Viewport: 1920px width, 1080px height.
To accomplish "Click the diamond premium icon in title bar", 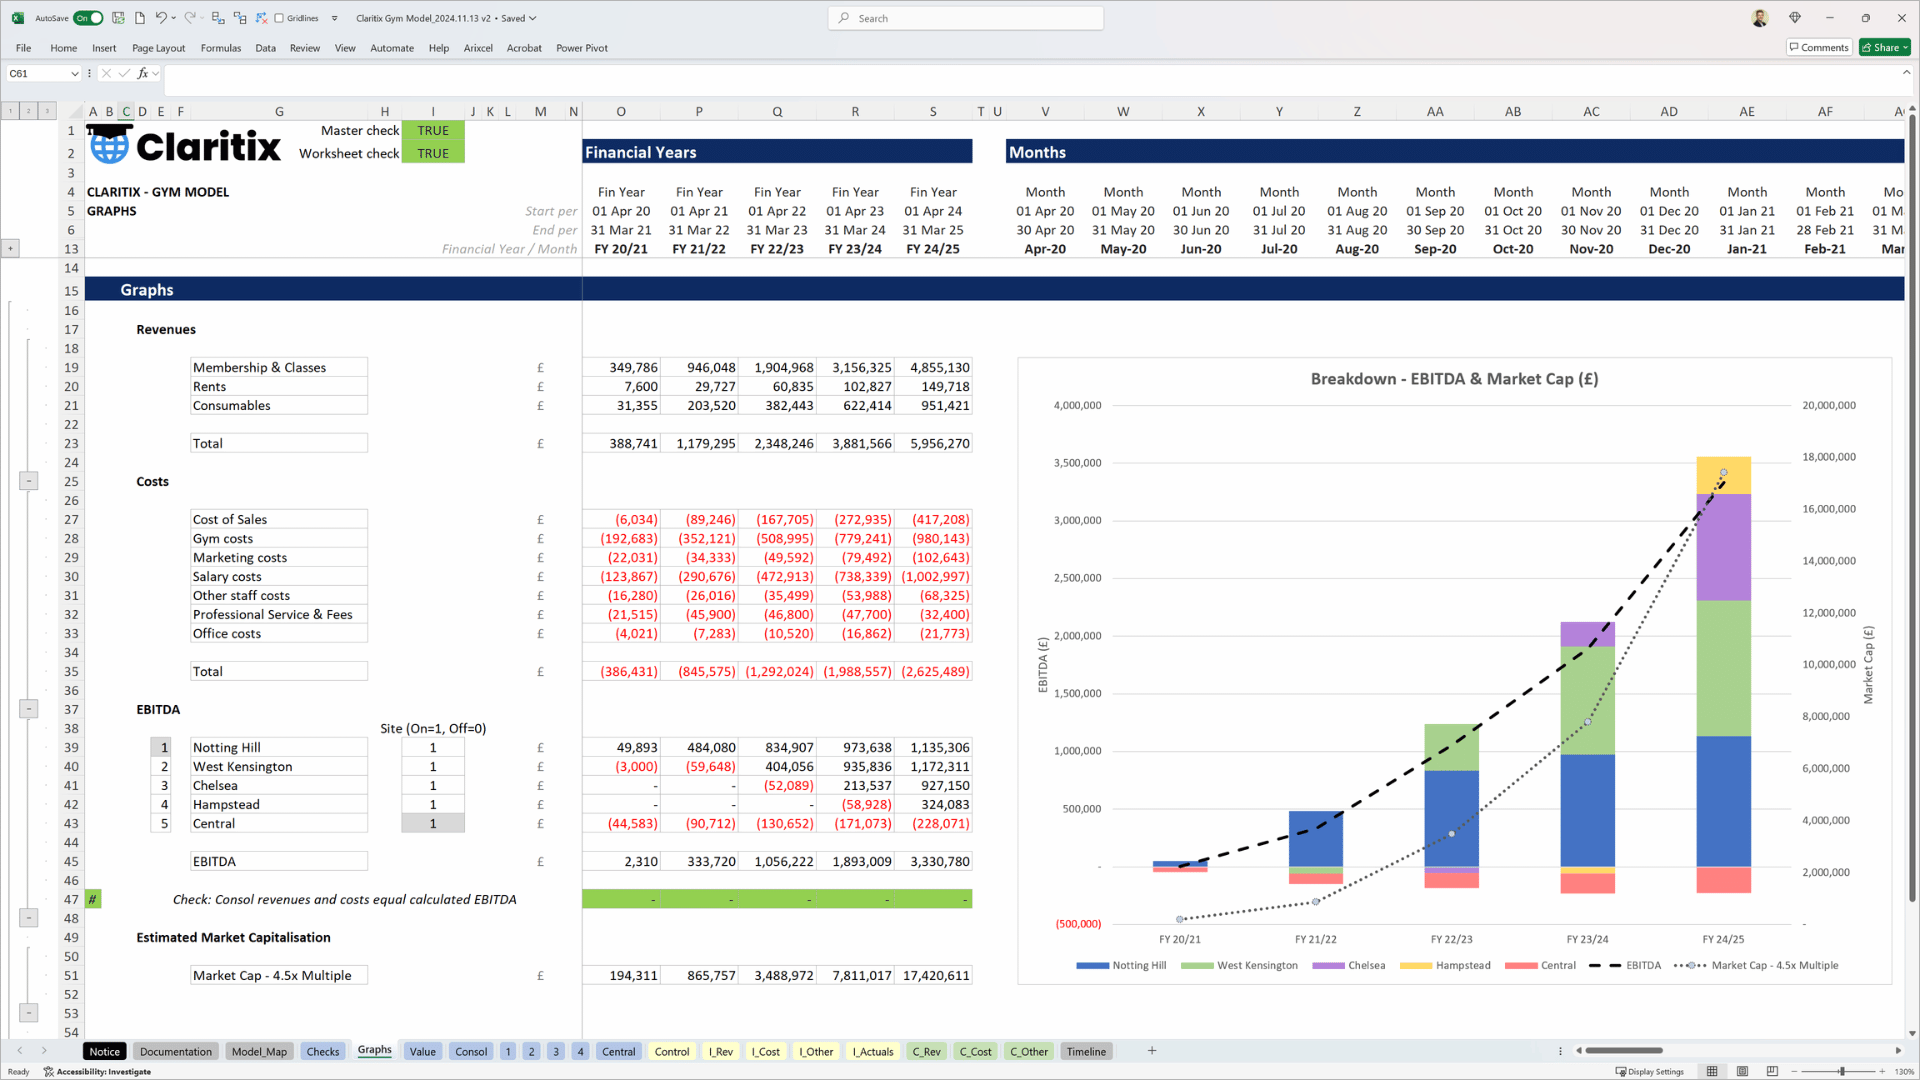I will pos(1795,18).
